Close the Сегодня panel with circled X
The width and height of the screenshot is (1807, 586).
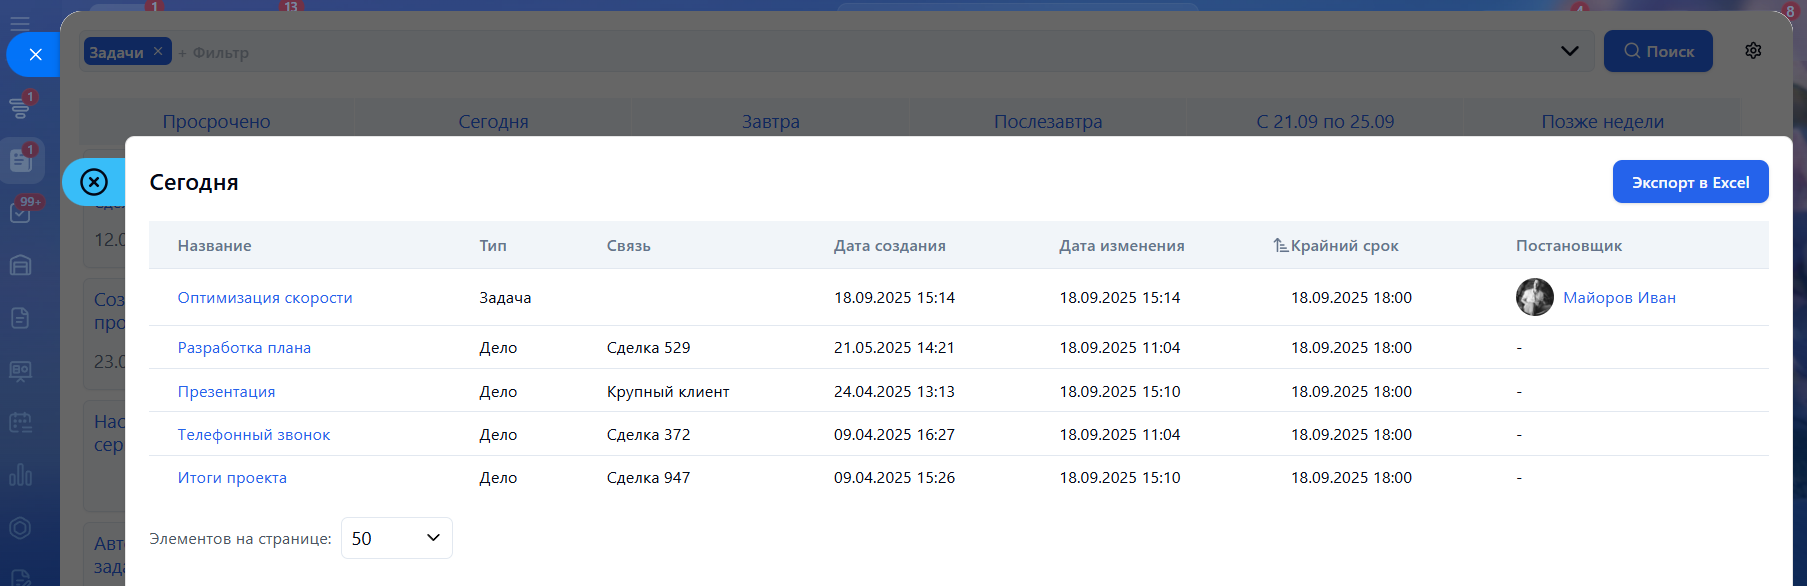[94, 182]
